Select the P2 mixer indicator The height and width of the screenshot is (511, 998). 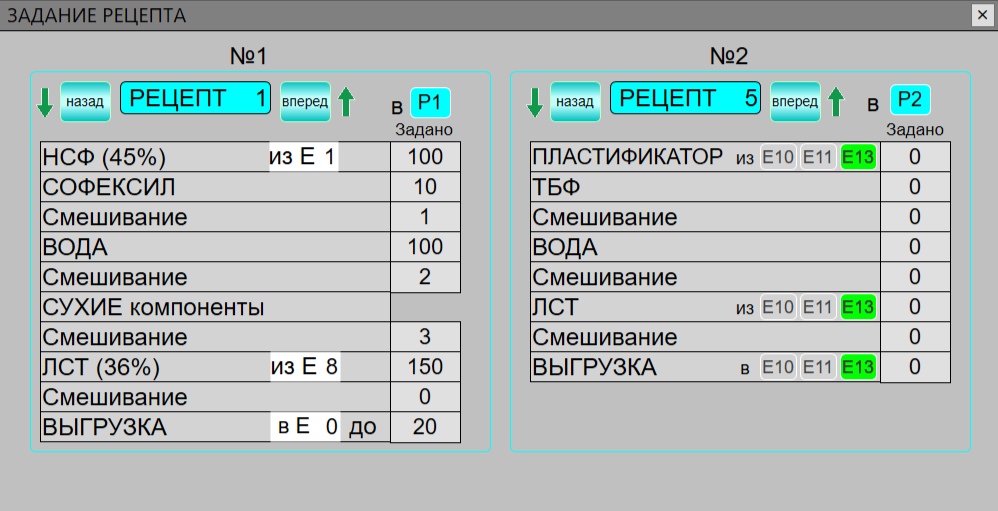click(910, 100)
